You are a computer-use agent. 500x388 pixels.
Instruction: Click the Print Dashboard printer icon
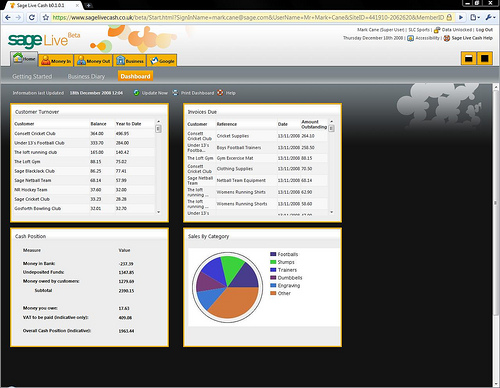(175, 93)
